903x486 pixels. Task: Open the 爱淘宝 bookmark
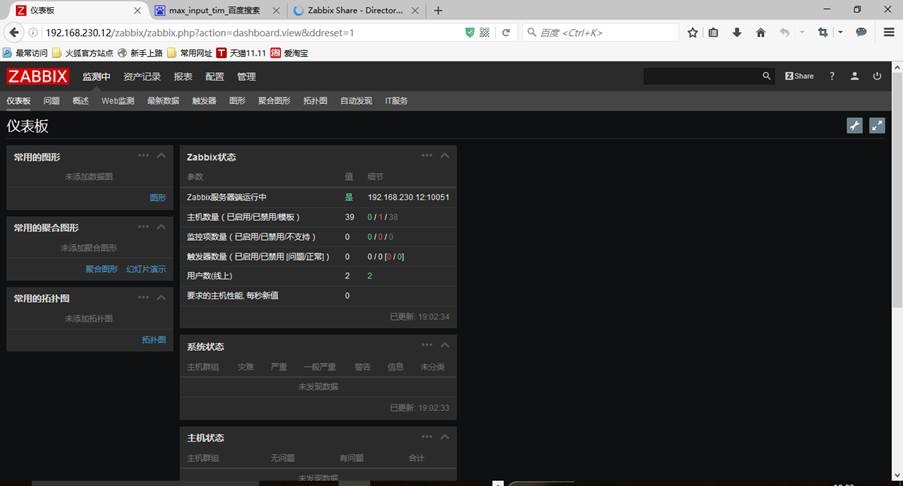(290, 53)
